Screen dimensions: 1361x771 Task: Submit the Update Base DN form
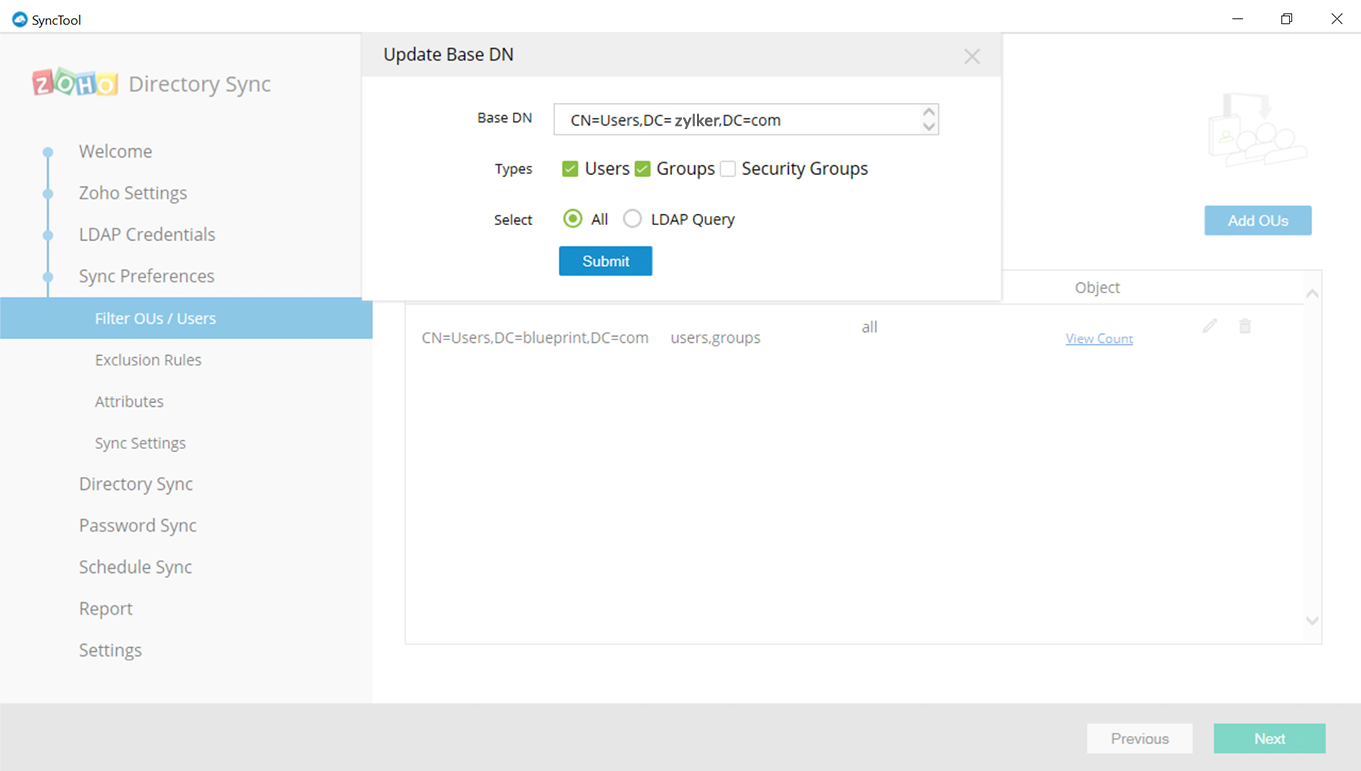coord(606,261)
